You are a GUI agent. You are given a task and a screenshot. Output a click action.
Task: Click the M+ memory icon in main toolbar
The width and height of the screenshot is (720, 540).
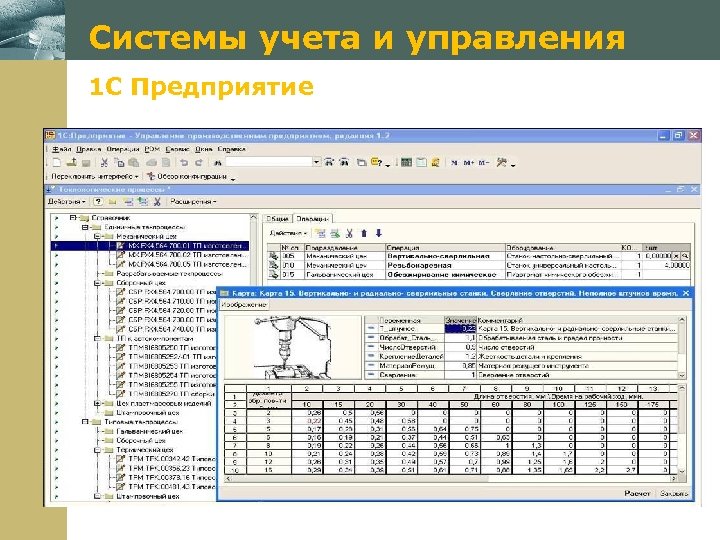[468, 163]
